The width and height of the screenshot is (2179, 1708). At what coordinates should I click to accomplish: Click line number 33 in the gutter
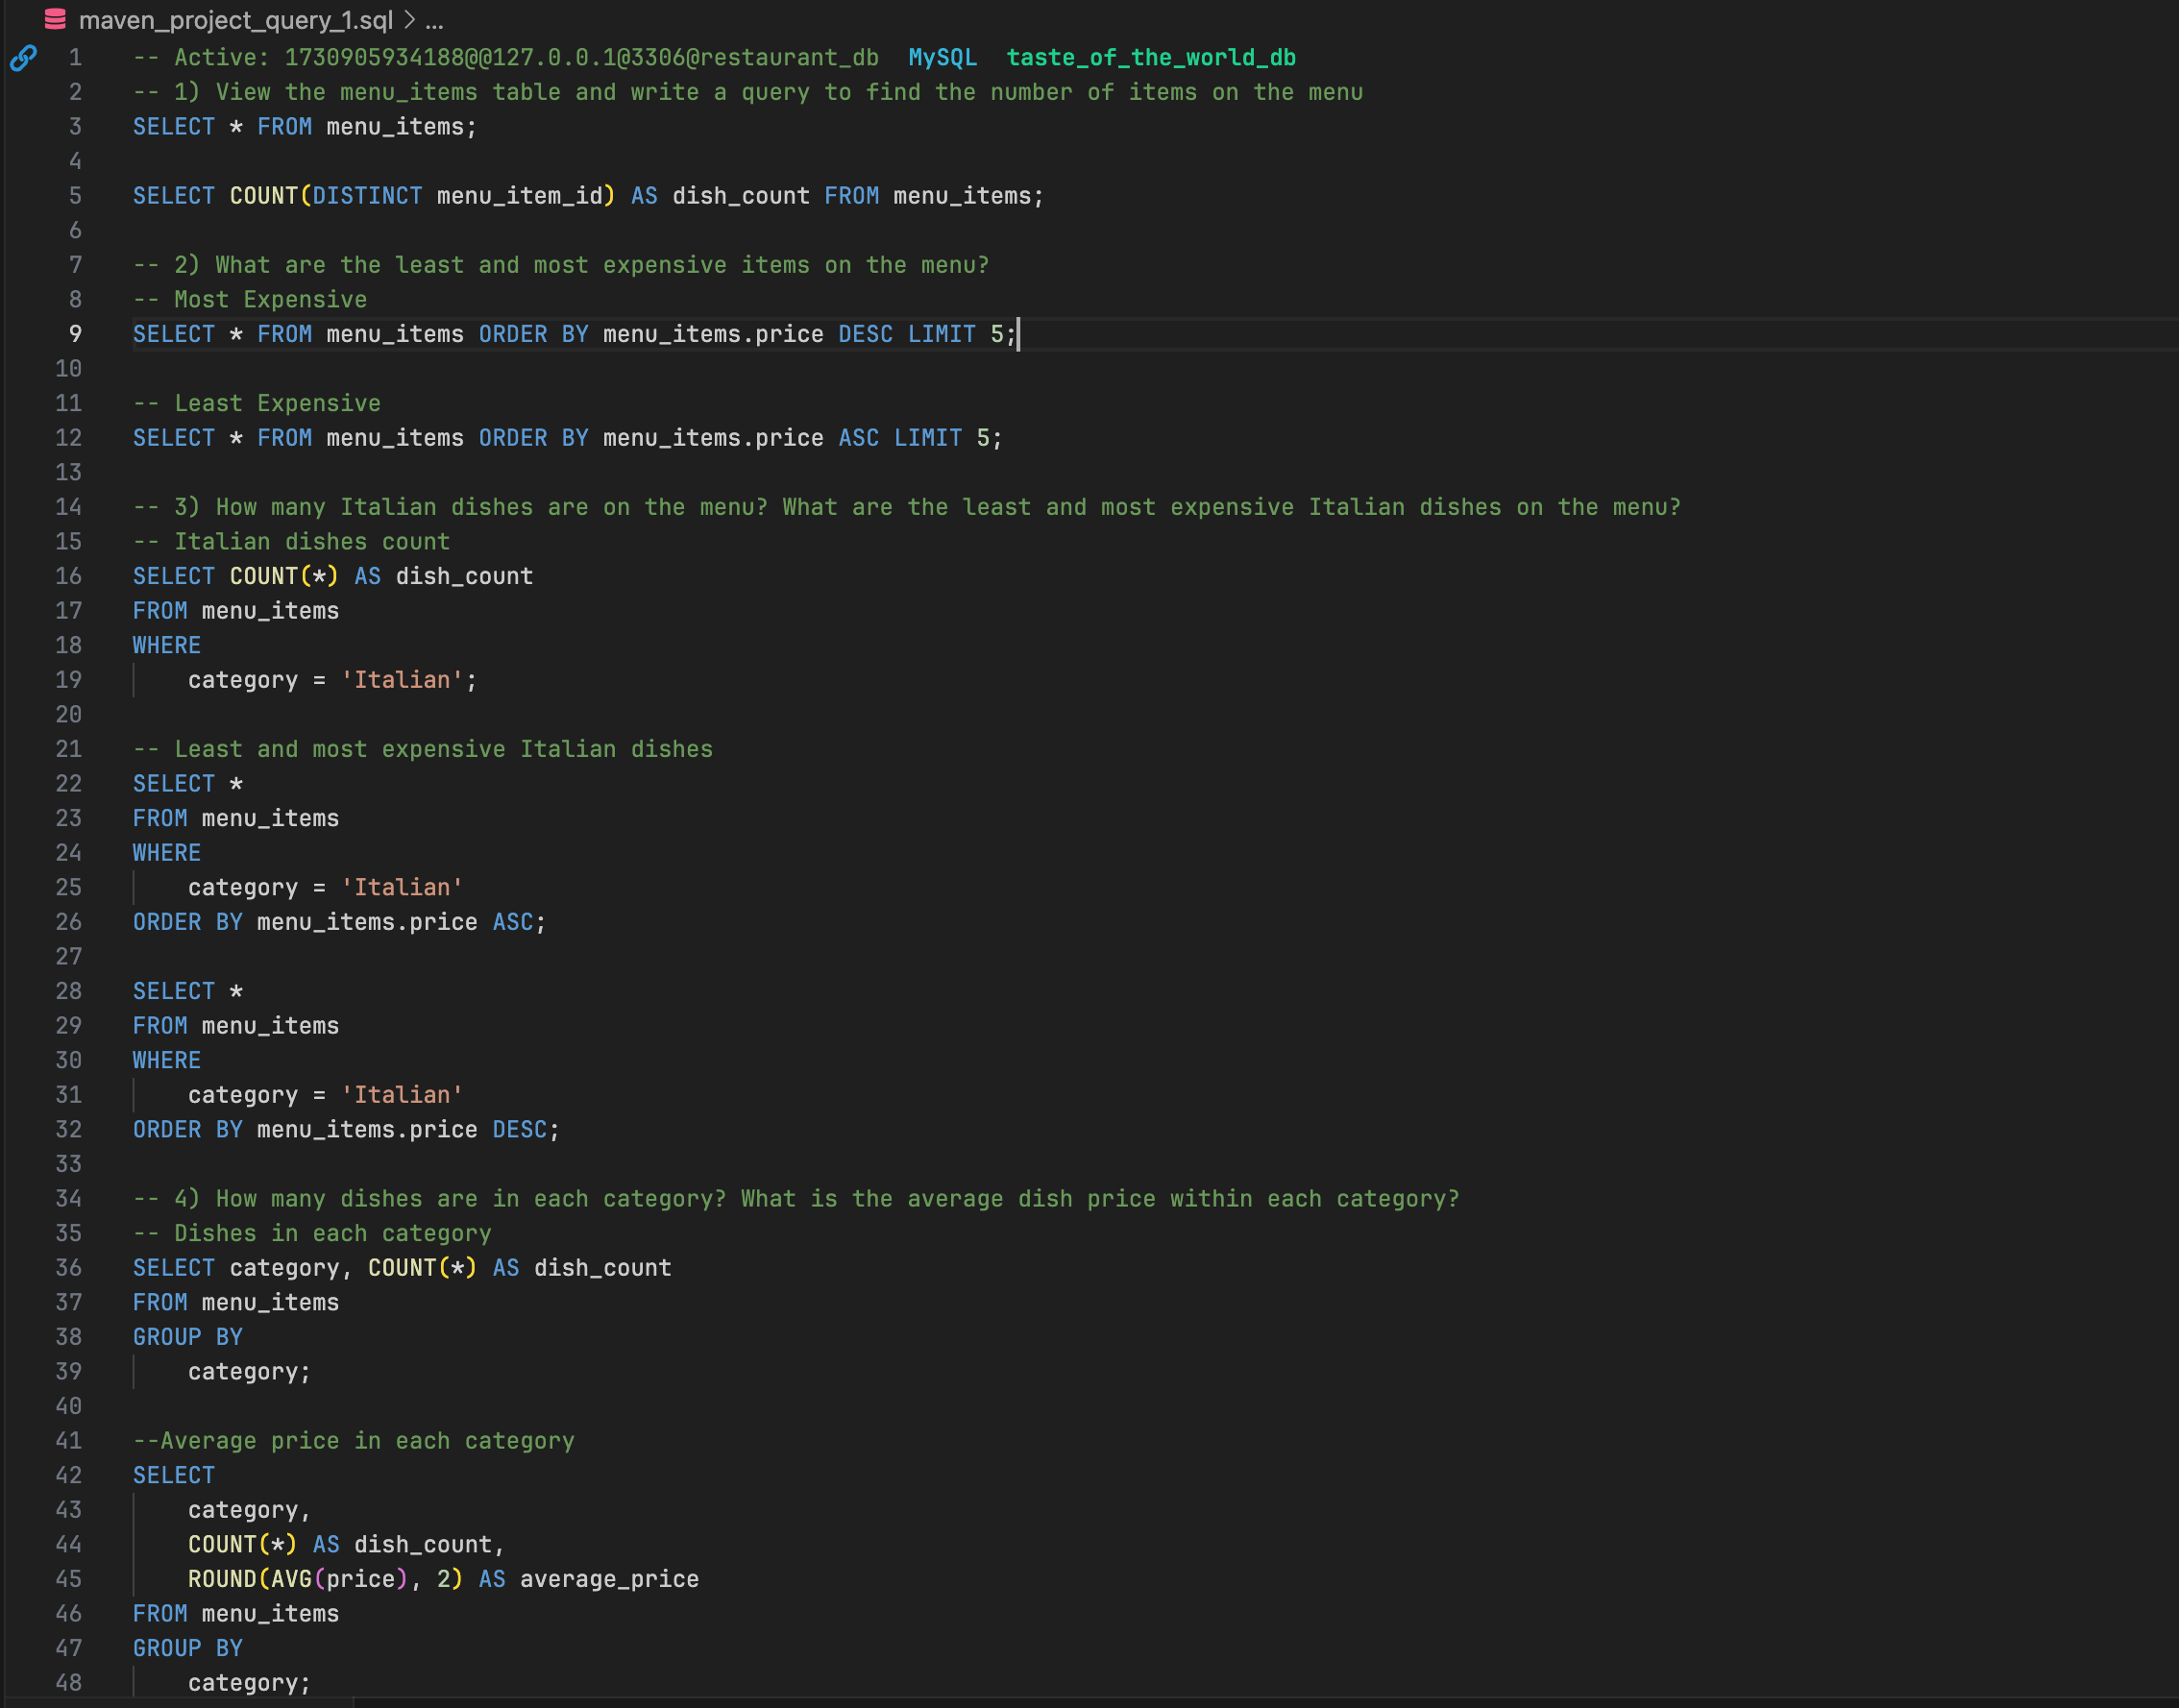click(68, 1164)
